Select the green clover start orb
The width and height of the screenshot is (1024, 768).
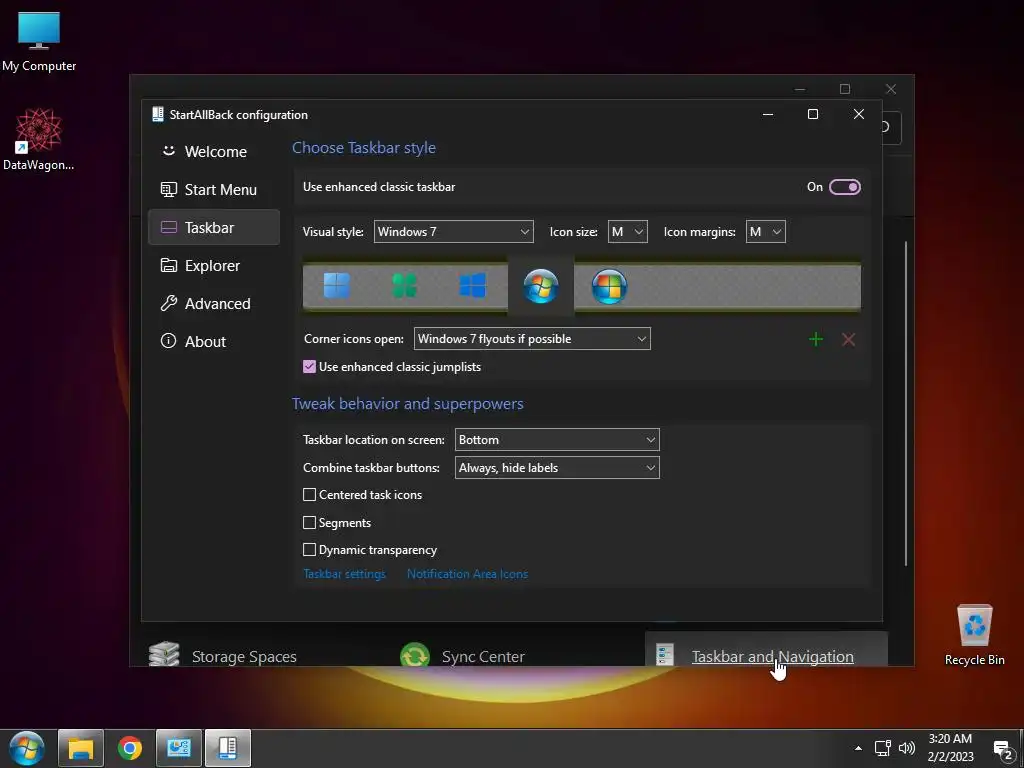point(404,285)
